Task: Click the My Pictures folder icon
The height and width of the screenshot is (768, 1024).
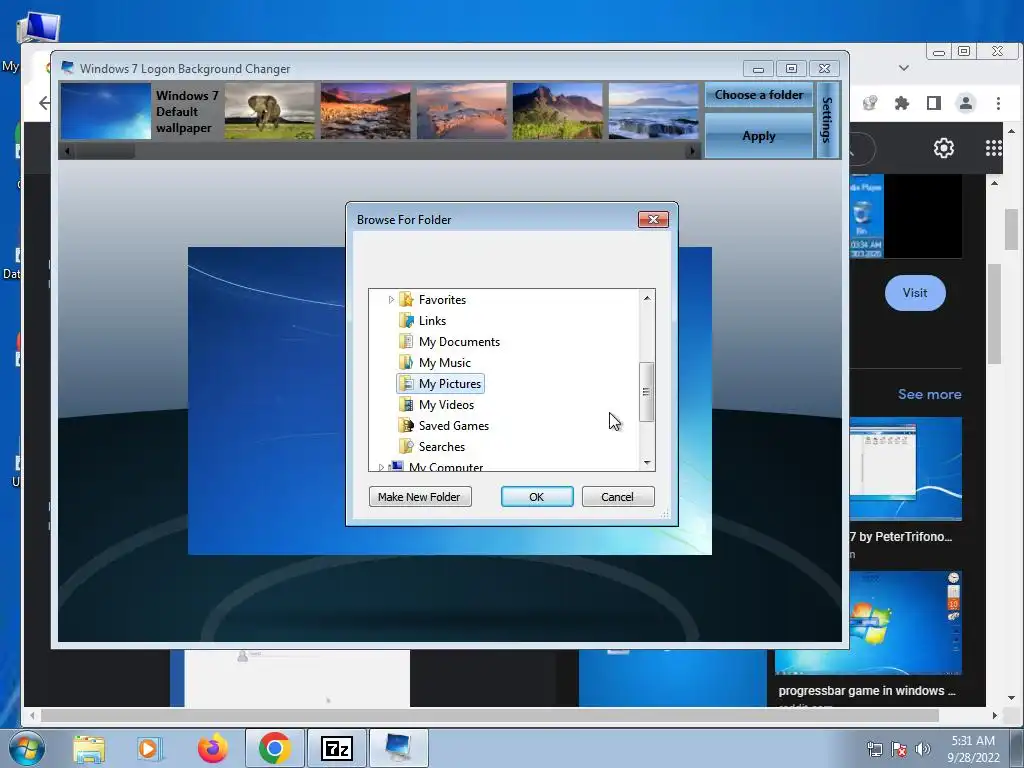Action: click(x=406, y=383)
